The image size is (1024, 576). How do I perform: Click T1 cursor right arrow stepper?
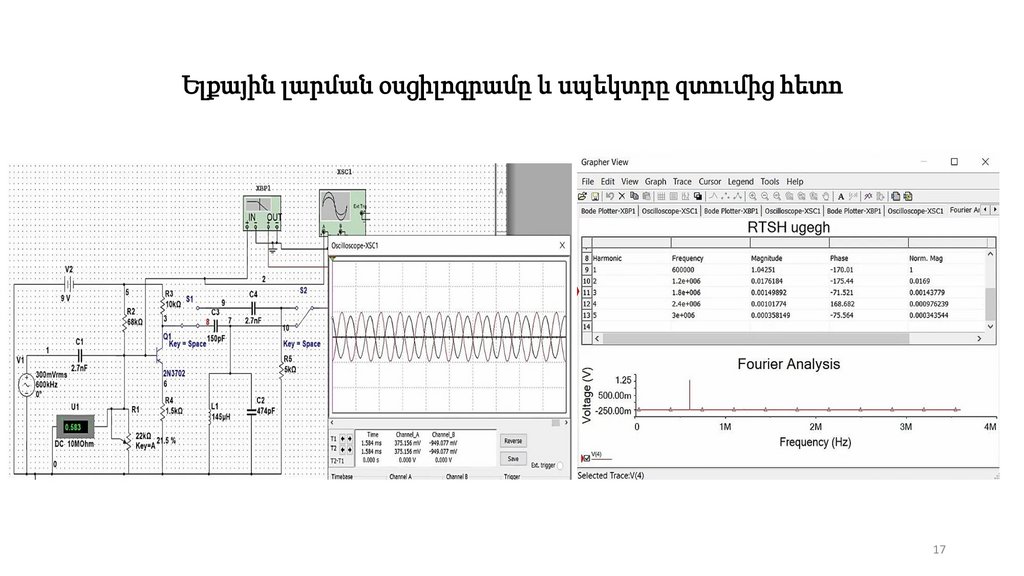(349, 439)
